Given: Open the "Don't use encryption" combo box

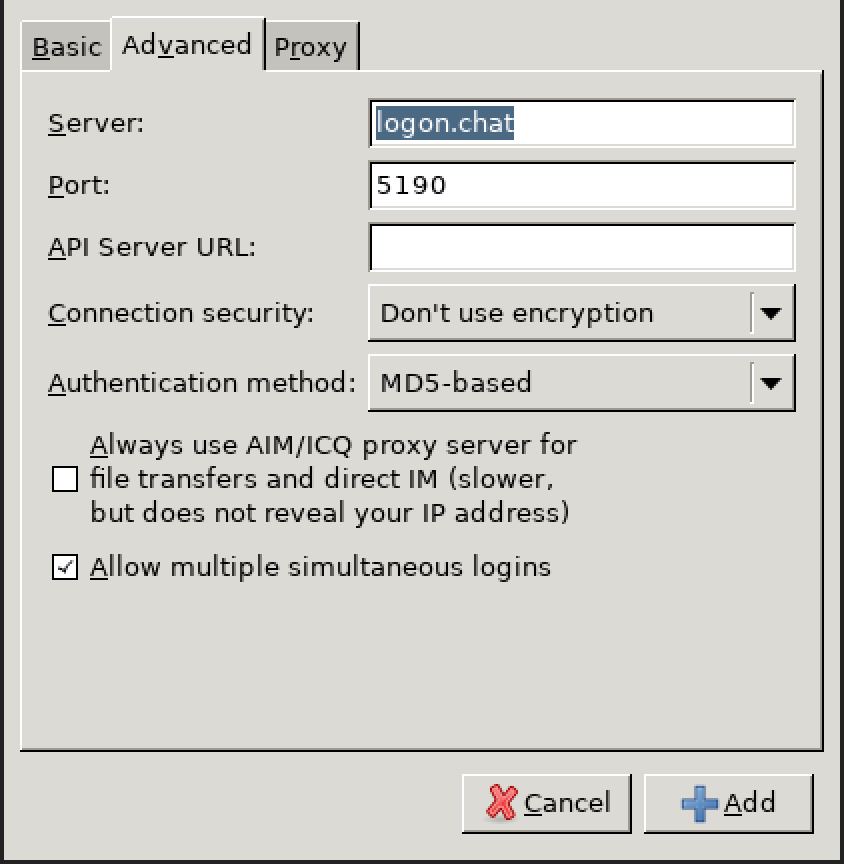Looking at the screenshot, I should pos(582,313).
